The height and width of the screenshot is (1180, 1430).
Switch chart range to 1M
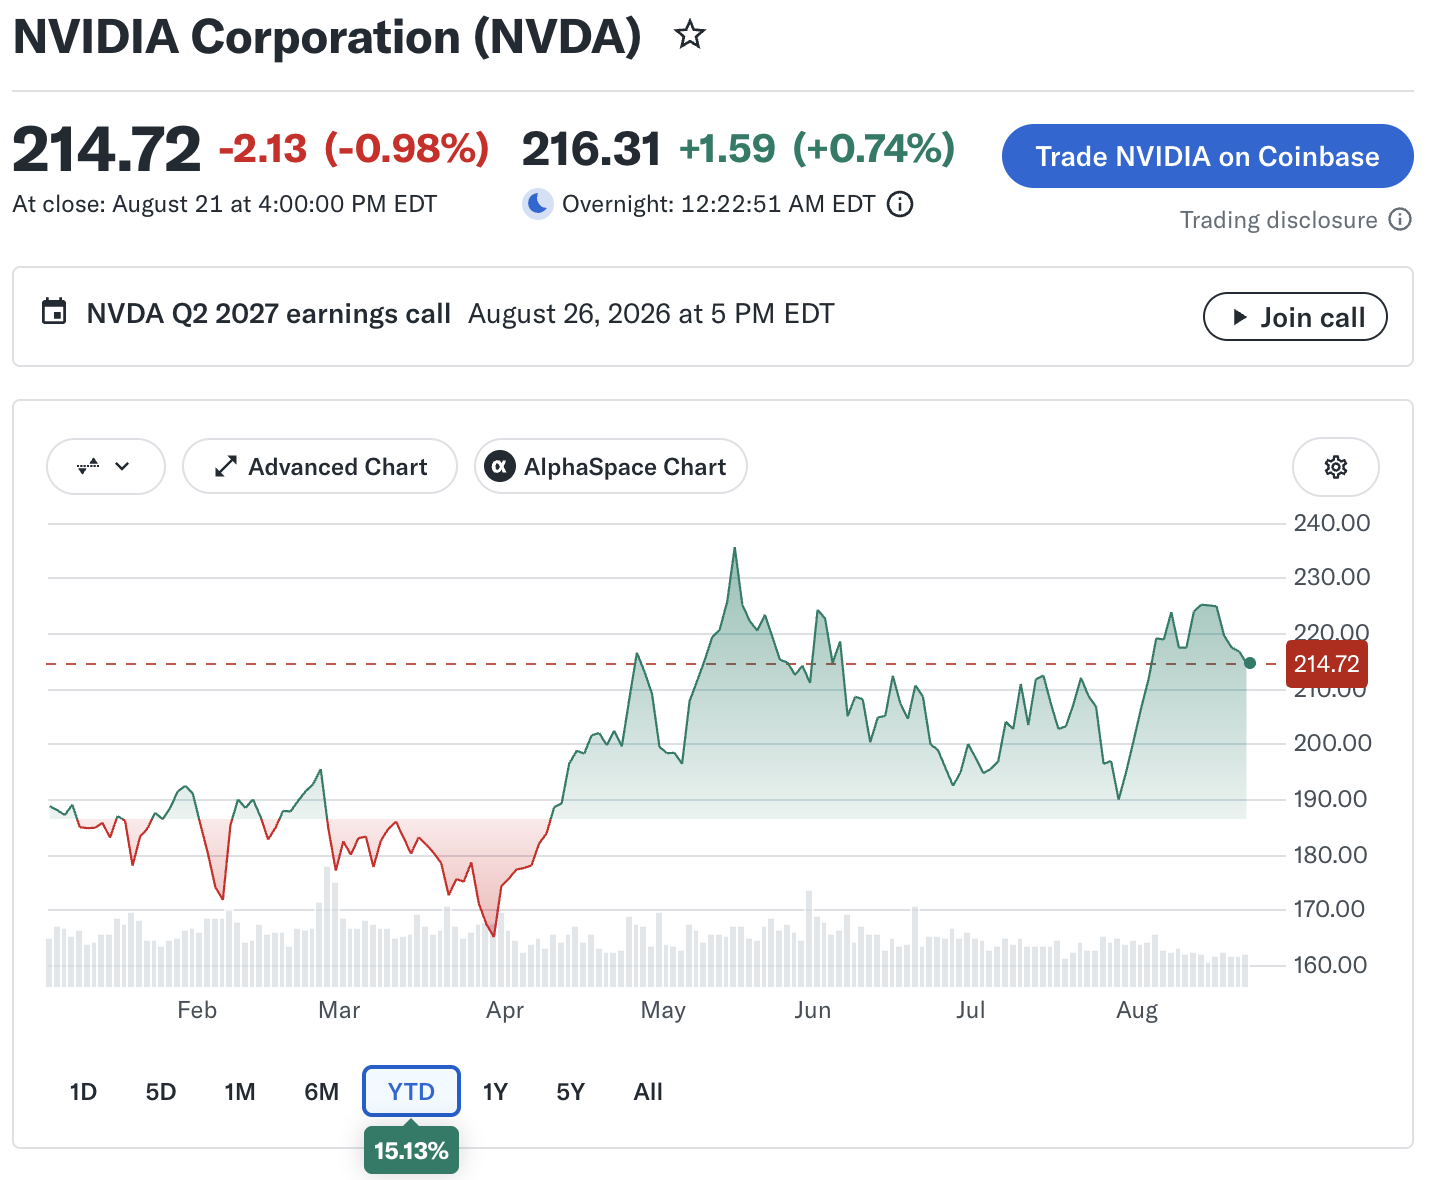(240, 1092)
